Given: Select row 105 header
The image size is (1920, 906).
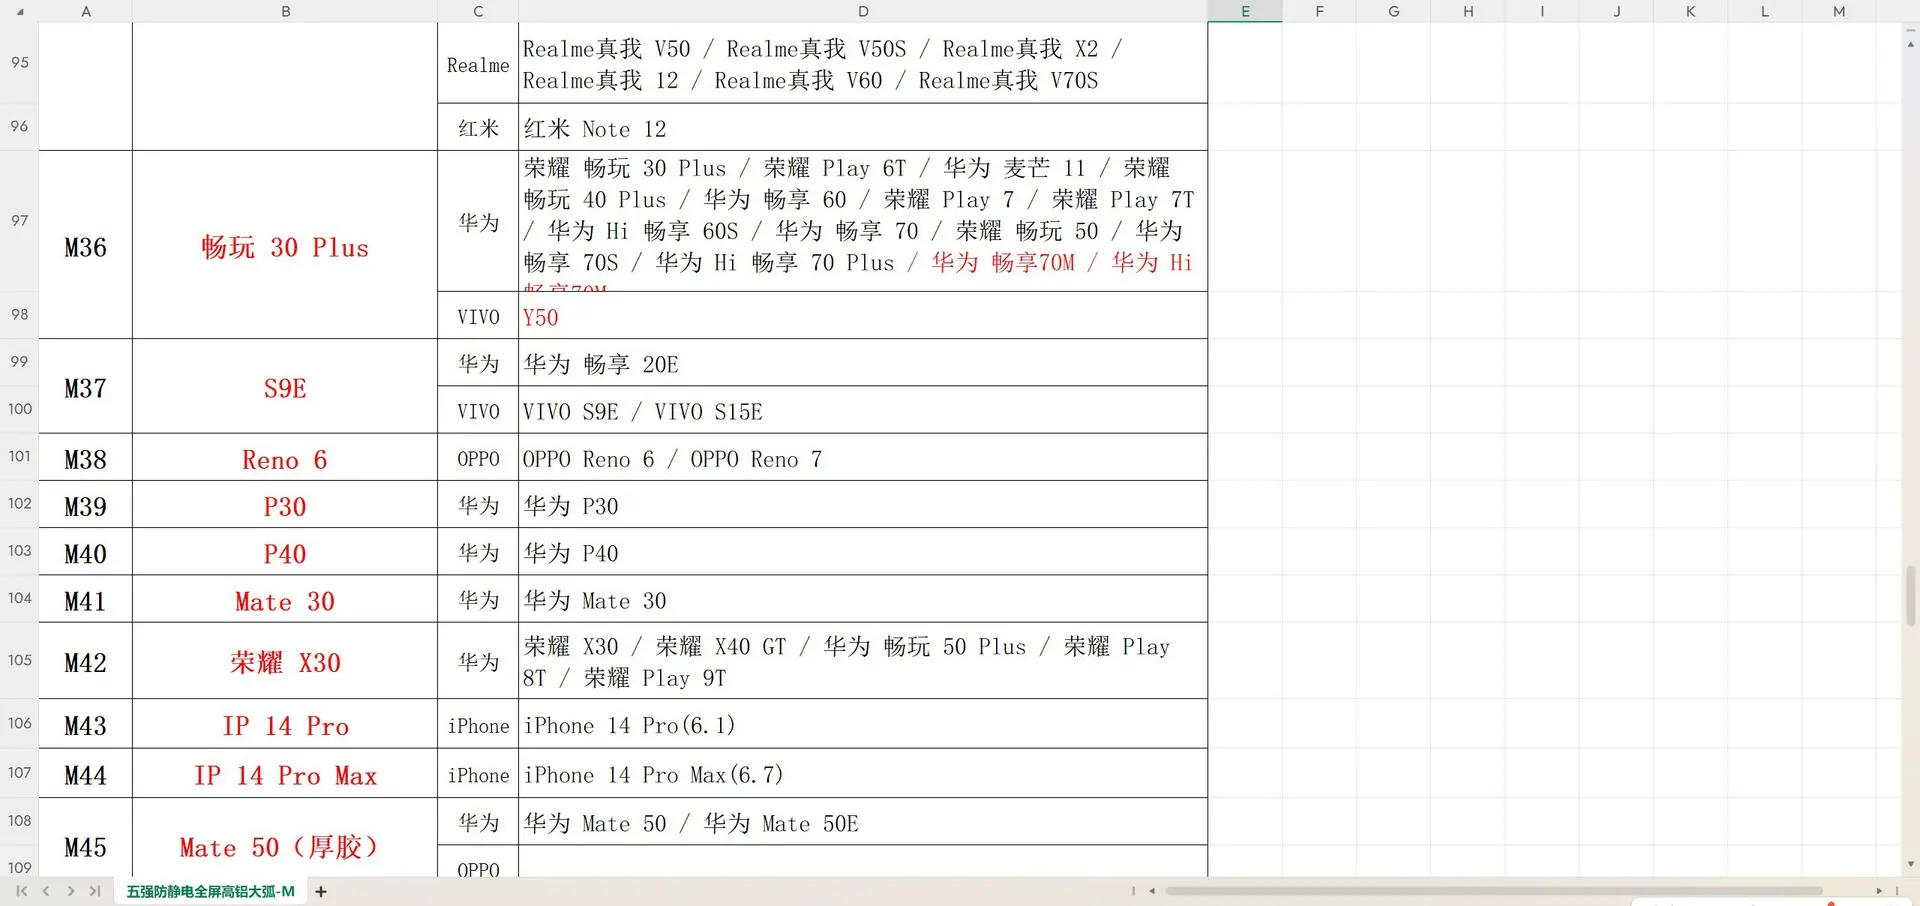Looking at the screenshot, I should 20,661.
